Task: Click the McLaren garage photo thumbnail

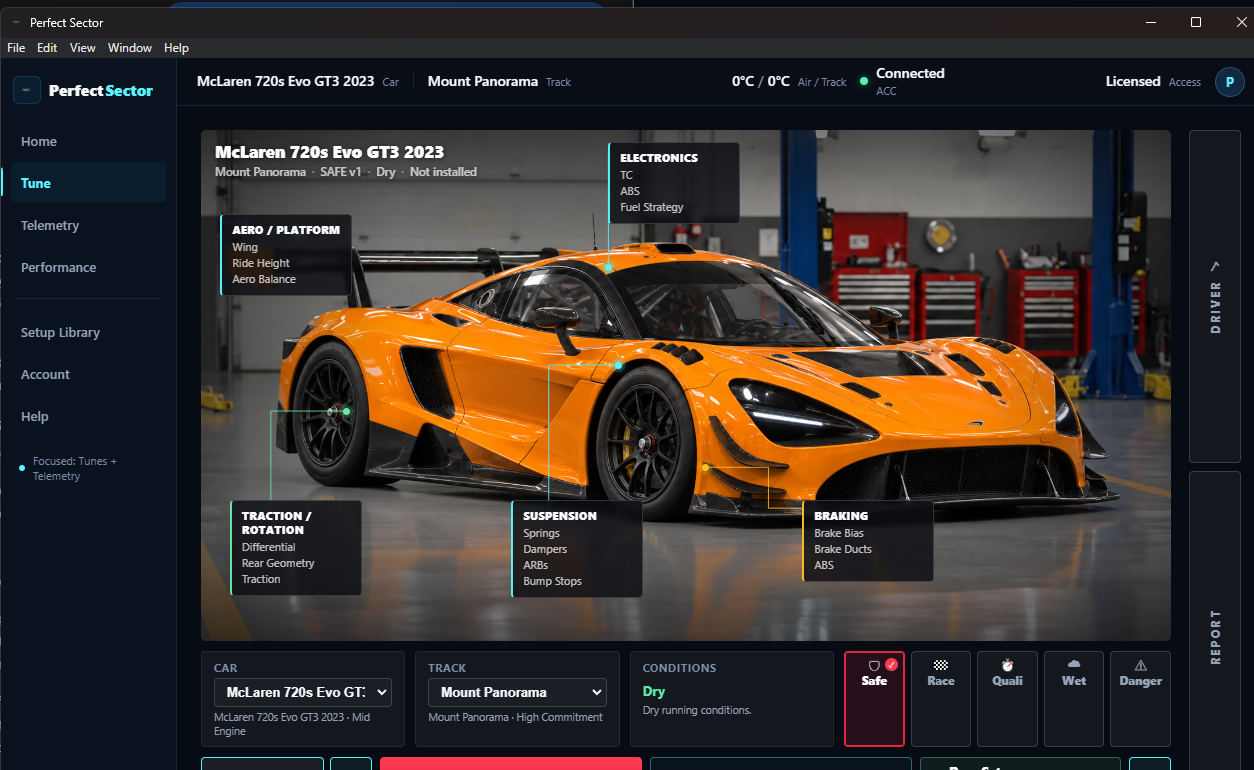Action: click(686, 385)
